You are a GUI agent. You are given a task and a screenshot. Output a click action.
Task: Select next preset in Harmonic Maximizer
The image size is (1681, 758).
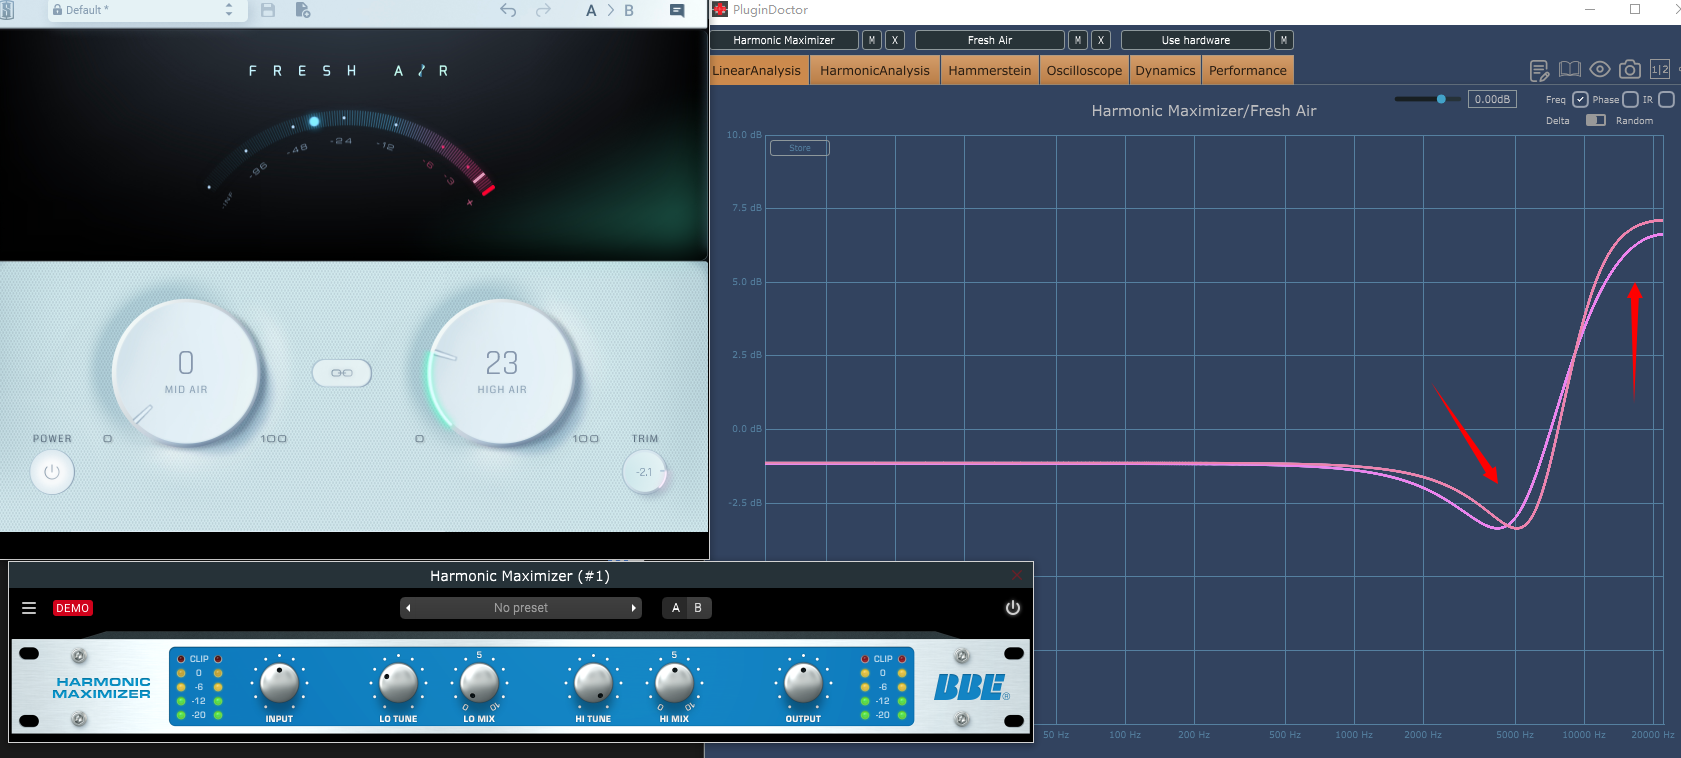633,608
